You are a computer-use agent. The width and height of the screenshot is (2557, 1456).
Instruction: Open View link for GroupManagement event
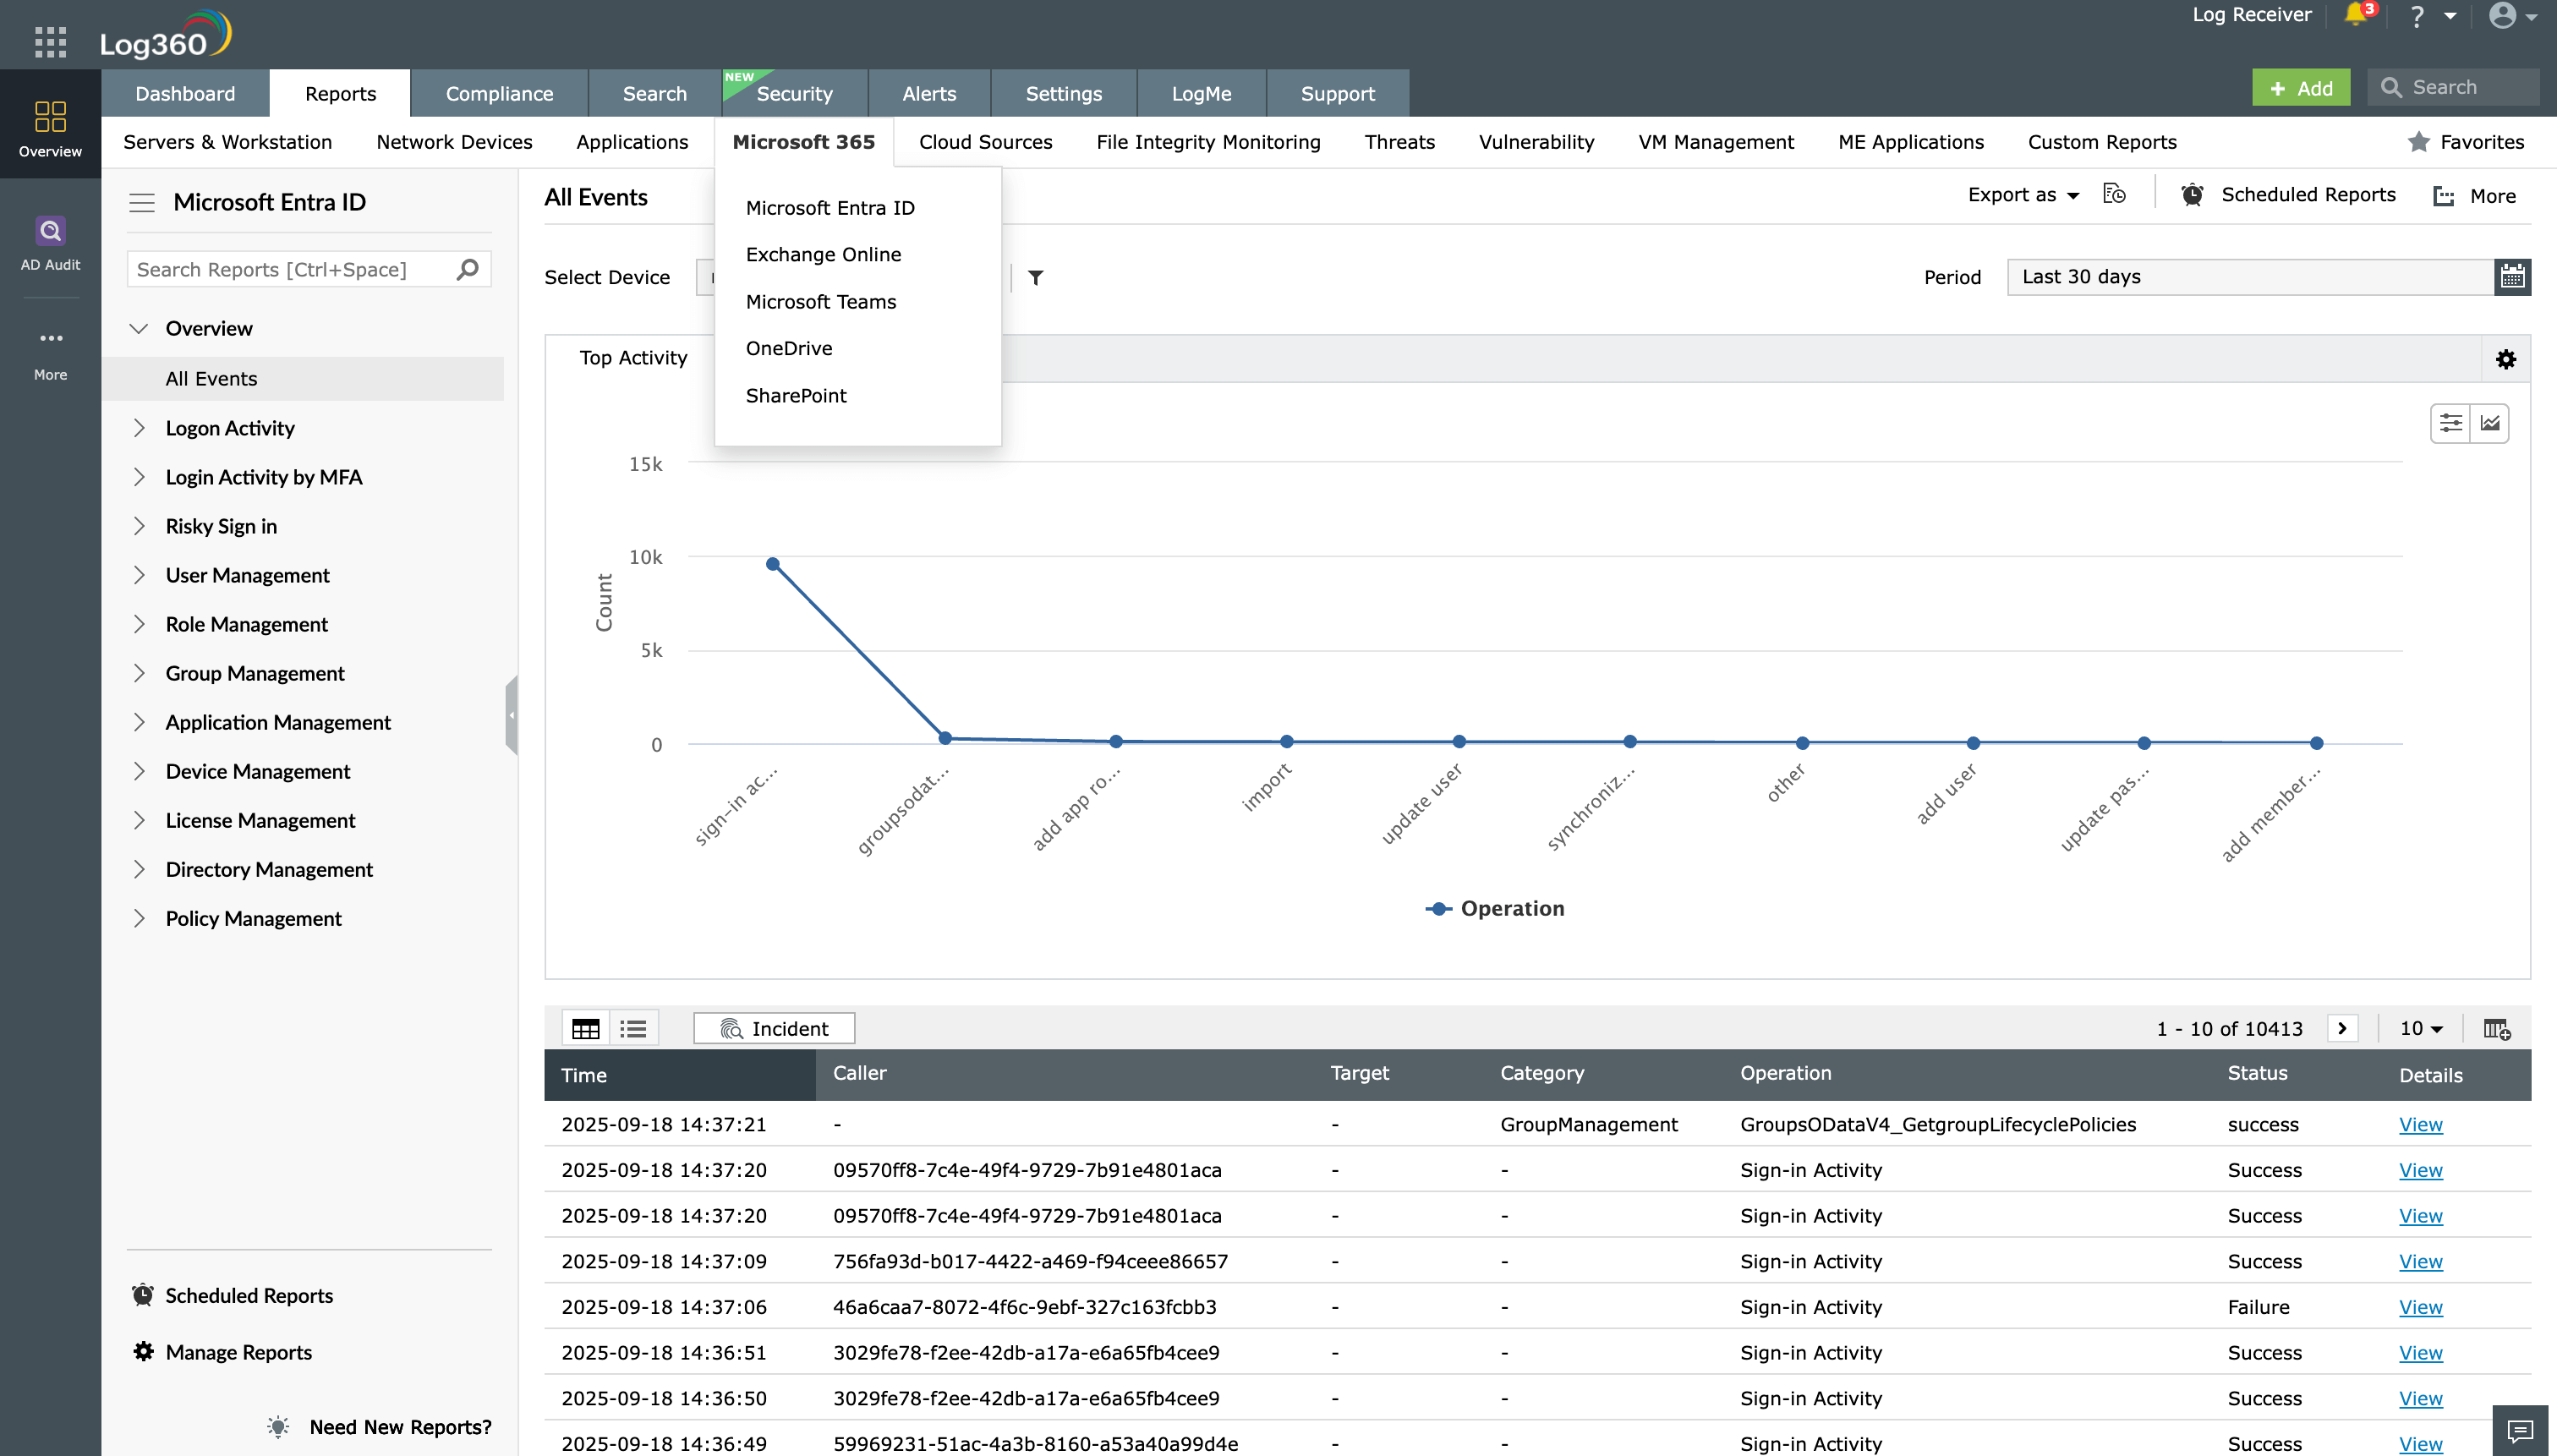coord(2420,1125)
